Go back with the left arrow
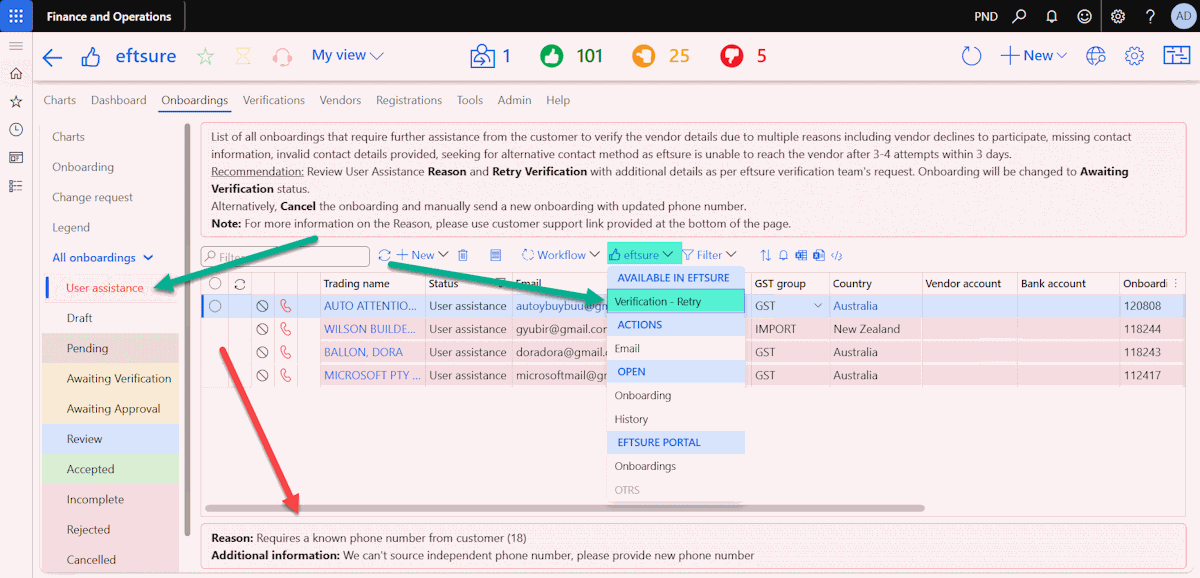 tap(52, 57)
